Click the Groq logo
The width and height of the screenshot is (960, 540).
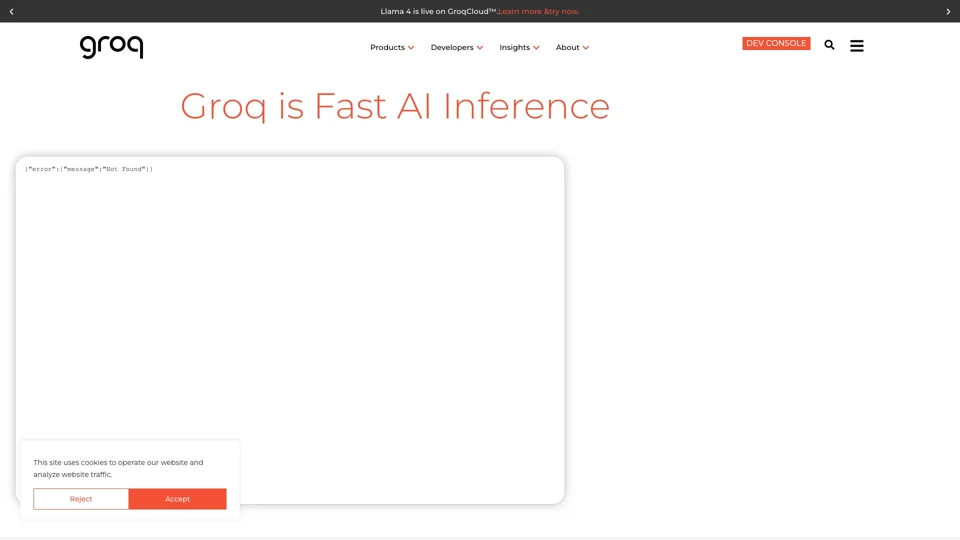(111, 47)
